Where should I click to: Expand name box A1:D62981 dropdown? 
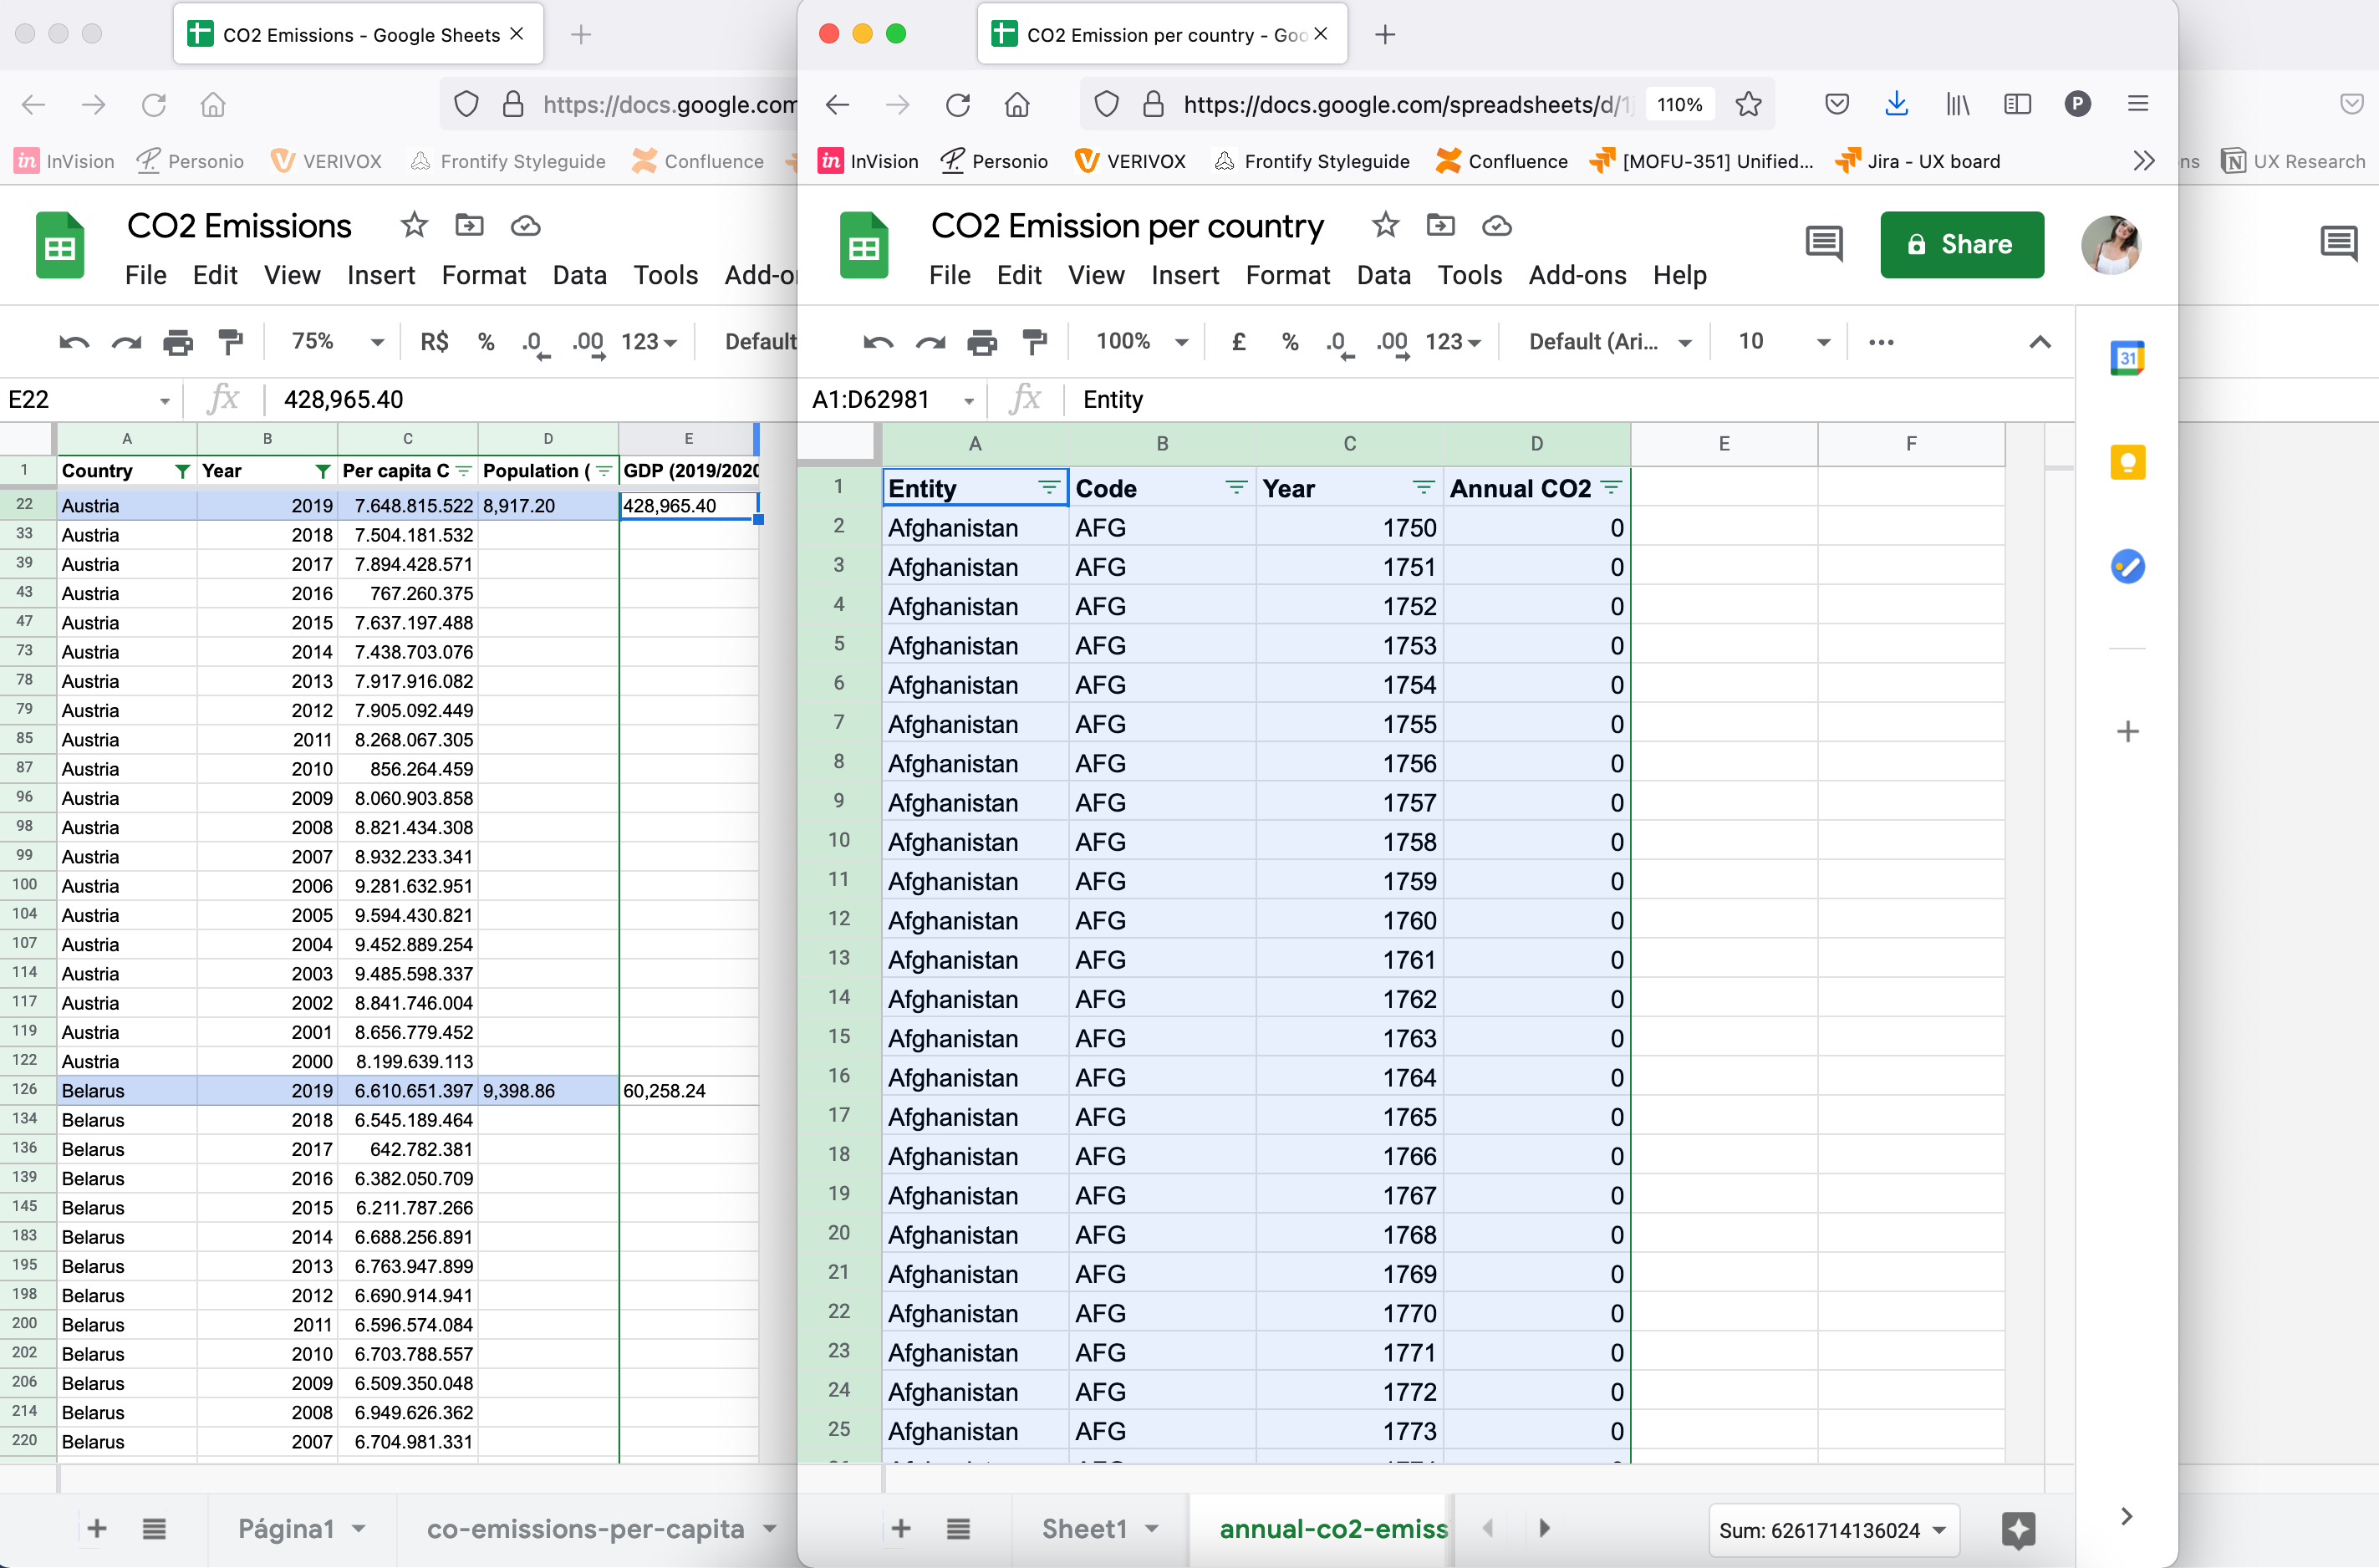968,401
